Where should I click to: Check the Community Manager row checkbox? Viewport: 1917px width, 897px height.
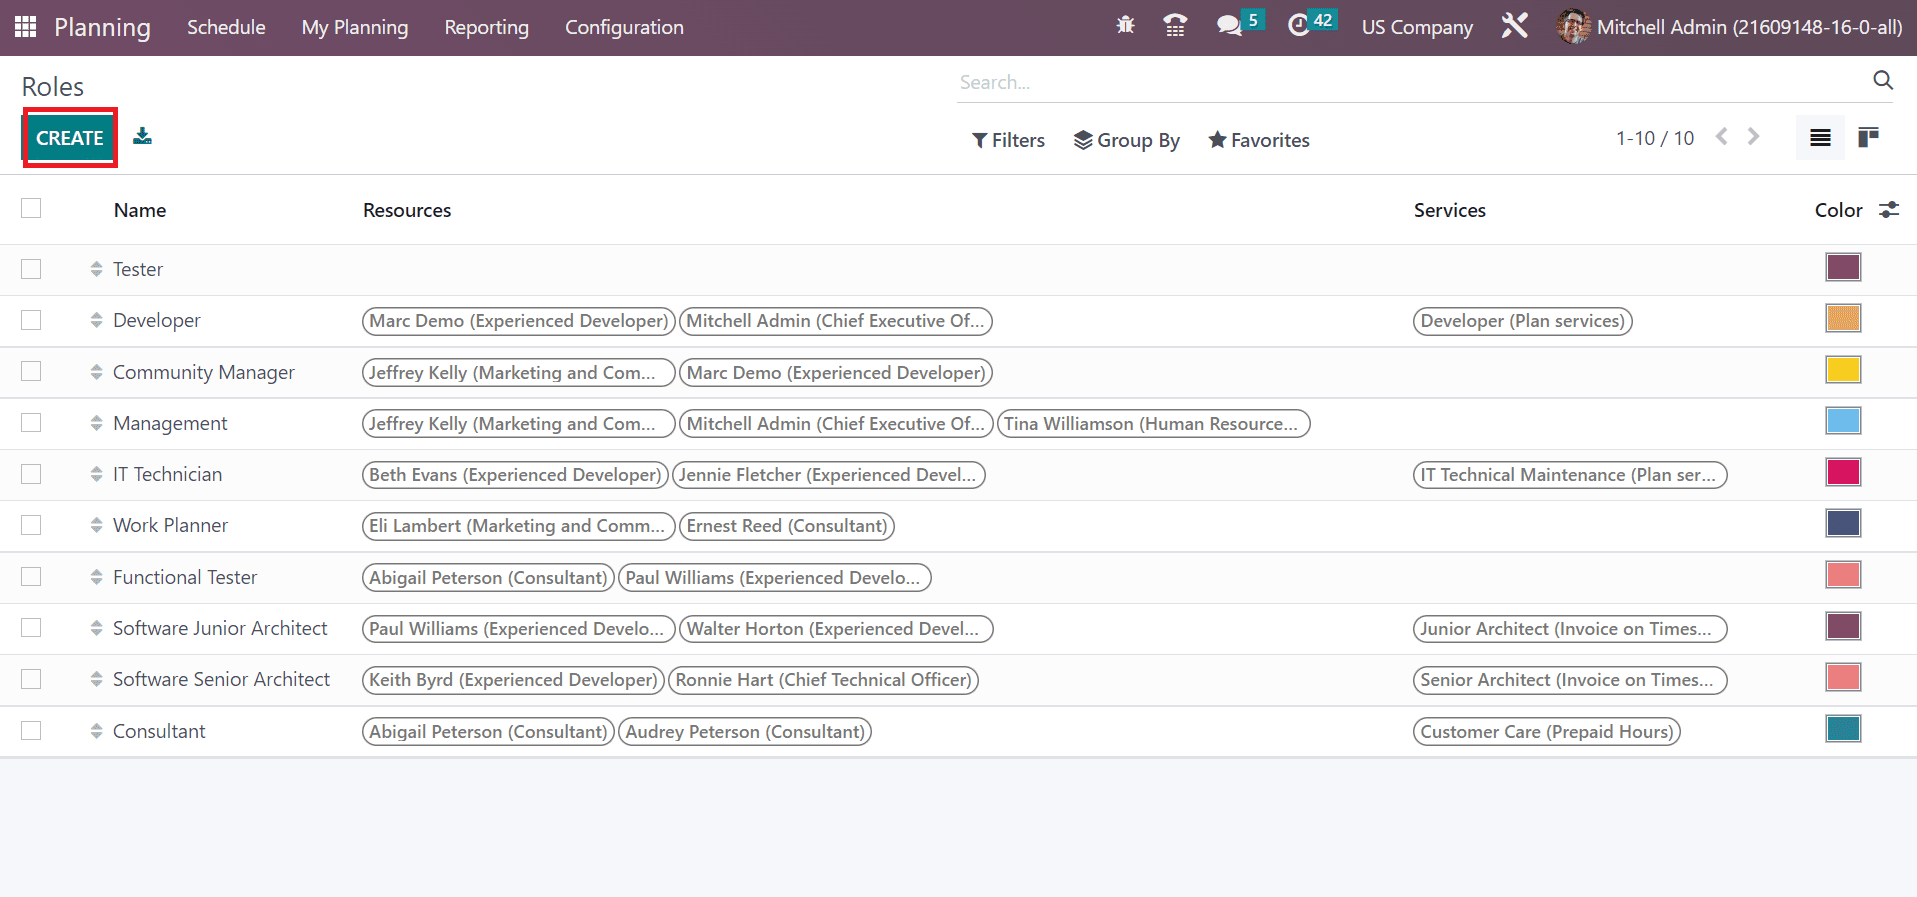pos(31,372)
